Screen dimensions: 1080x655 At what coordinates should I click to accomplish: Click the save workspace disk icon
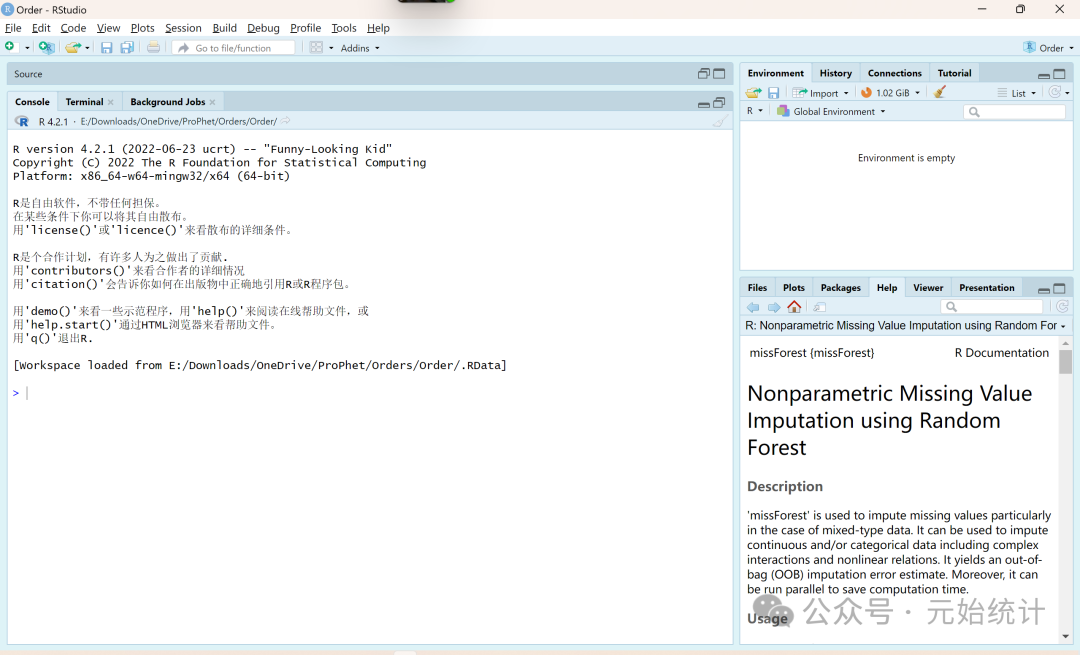coord(773,92)
